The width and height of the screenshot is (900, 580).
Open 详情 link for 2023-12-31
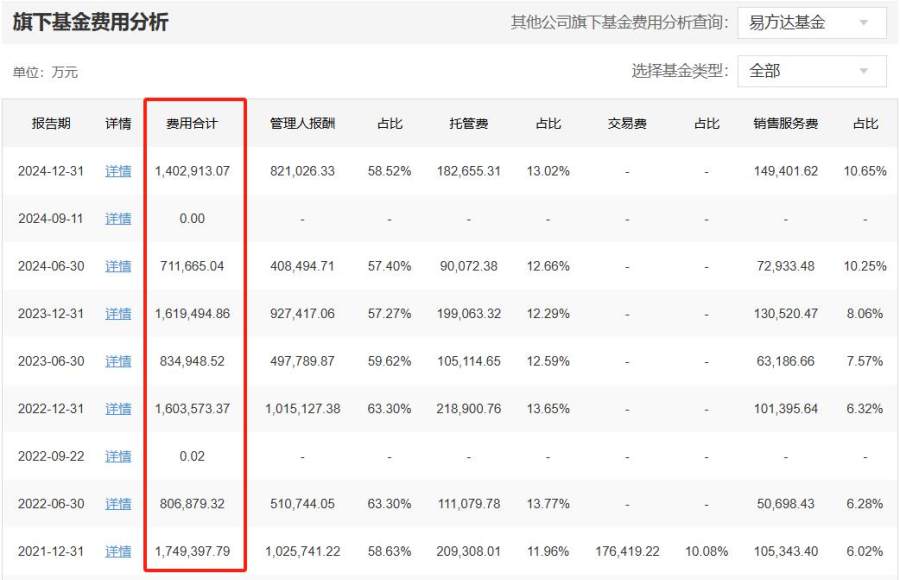pyautogui.click(x=118, y=314)
